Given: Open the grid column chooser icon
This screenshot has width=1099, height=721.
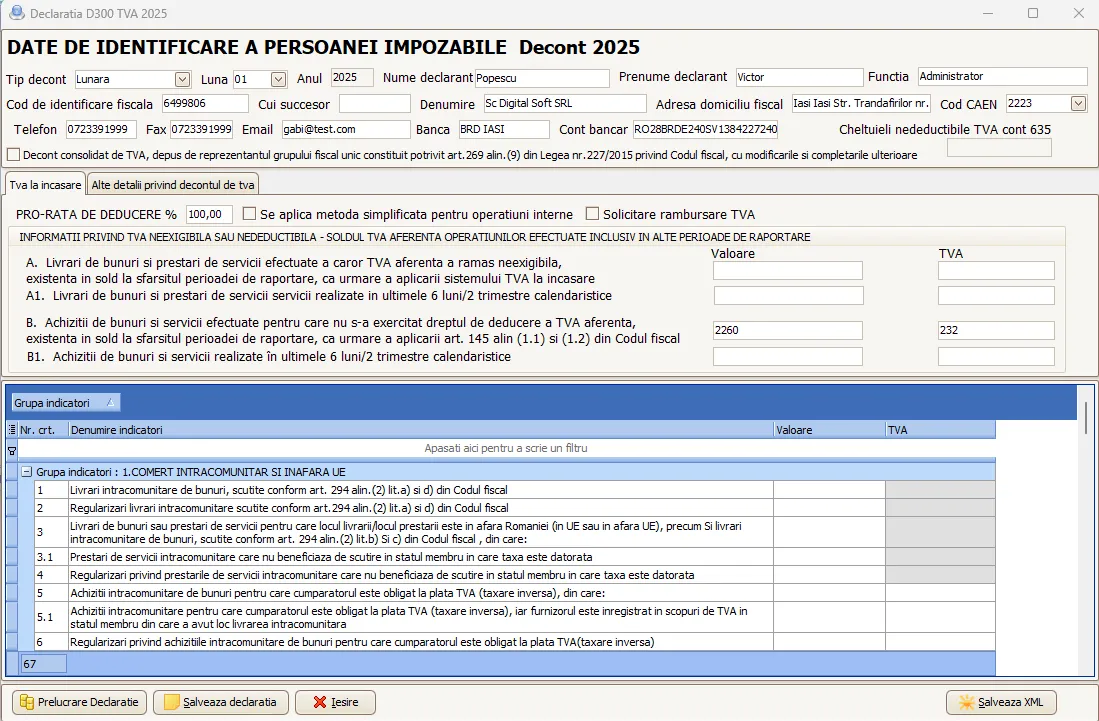Looking at the screenshot, I should point(11,430).
